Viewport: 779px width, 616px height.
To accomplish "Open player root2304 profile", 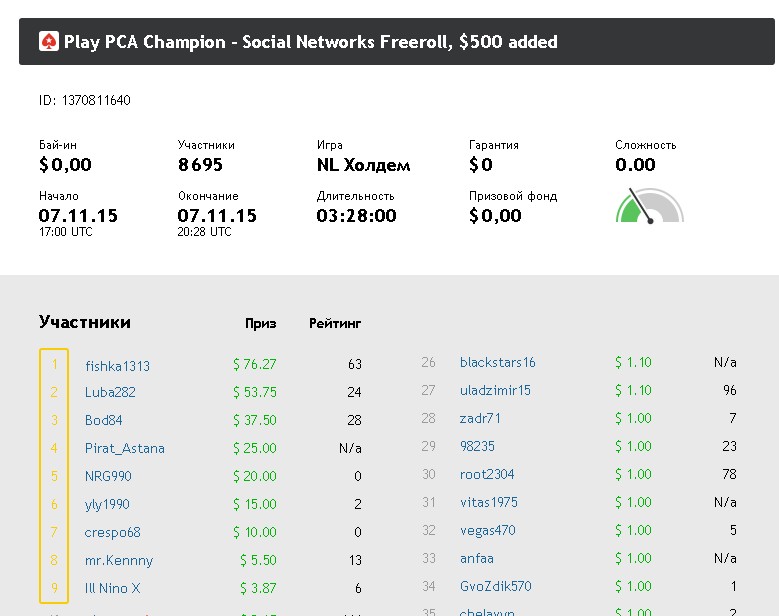I will point(487,474).
